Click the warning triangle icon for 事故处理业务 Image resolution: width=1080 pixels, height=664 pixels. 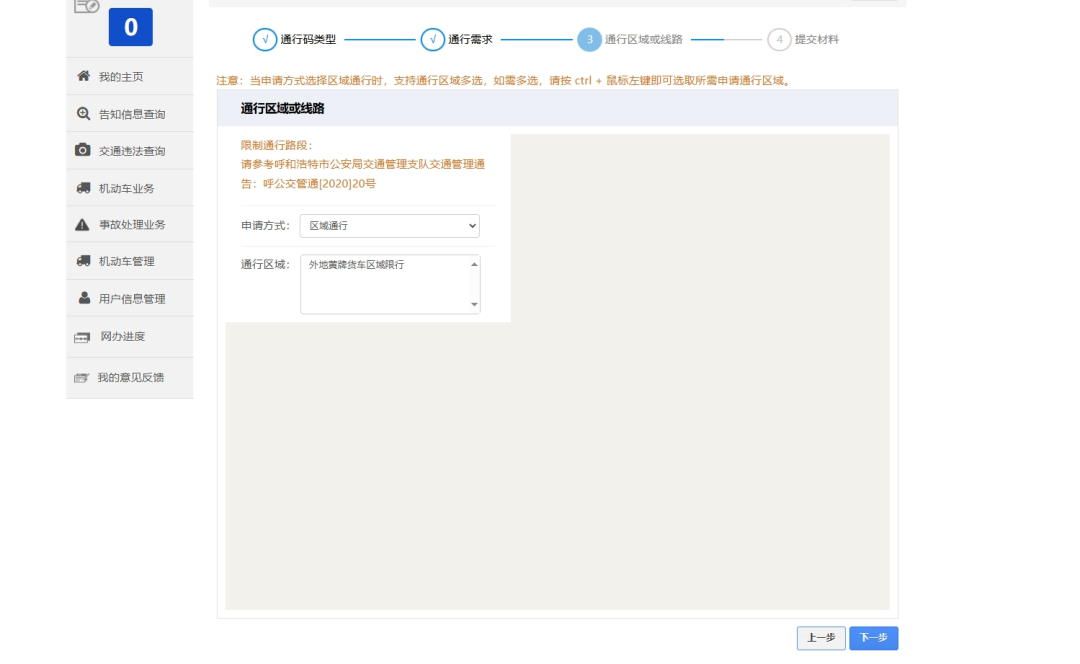83,225
